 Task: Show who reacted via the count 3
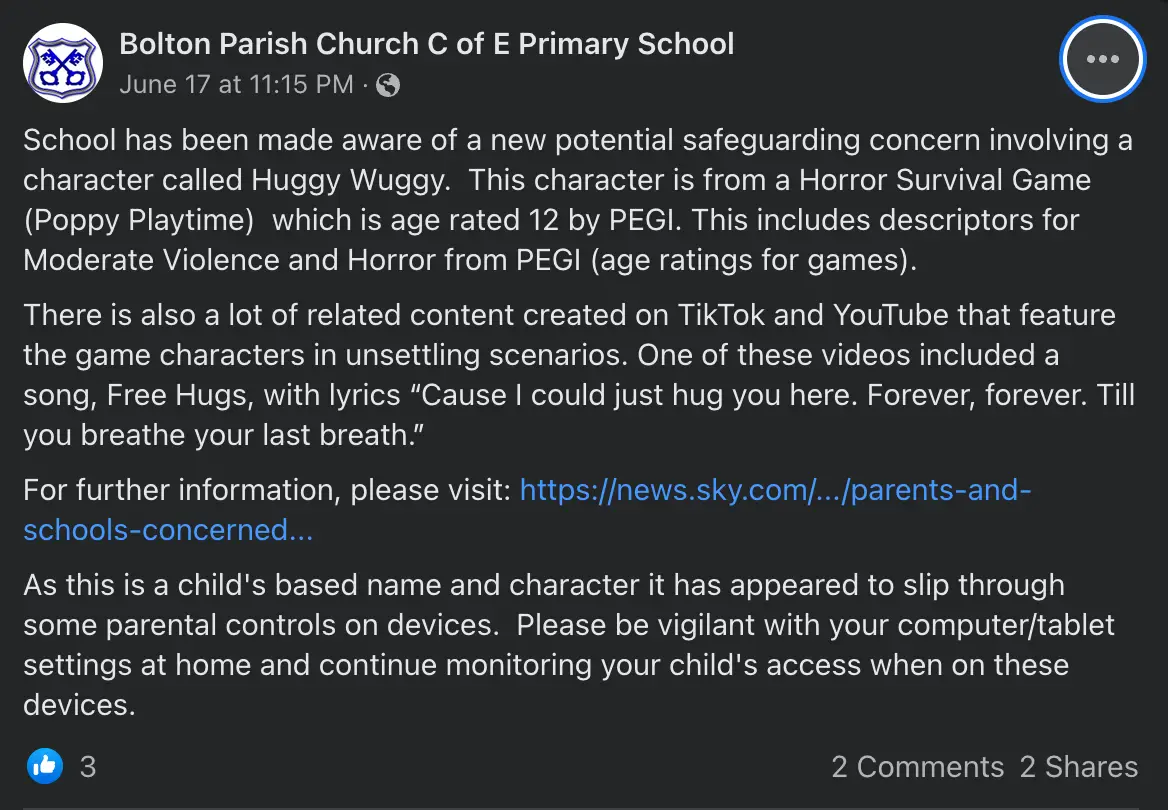tap(88, 767)
